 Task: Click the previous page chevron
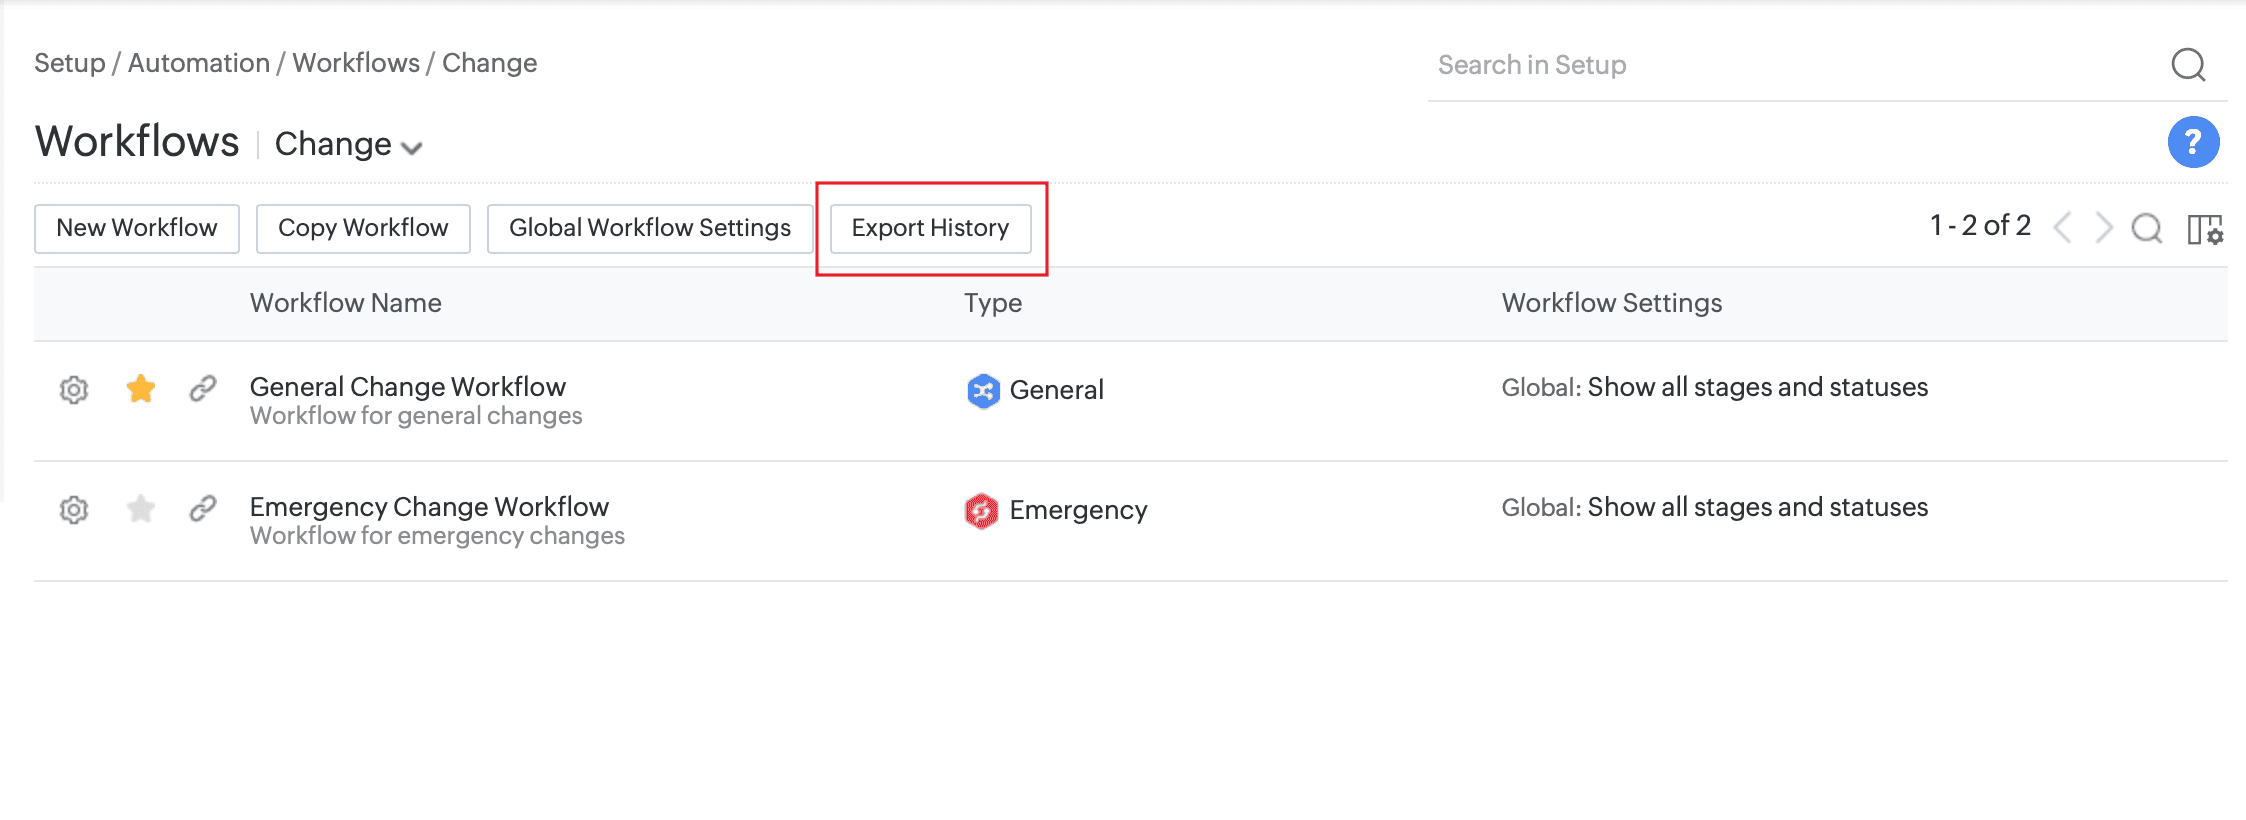pyautogui.click(x=2064, y=228)
